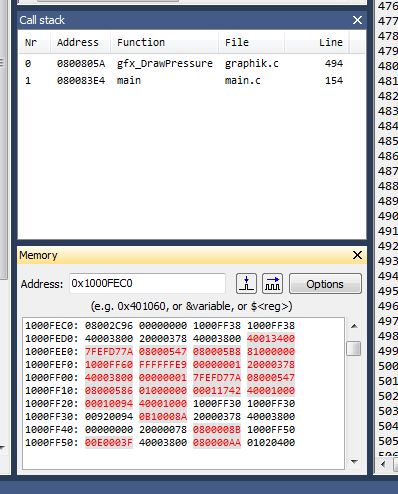This screenshot has width=398, height=494.
Task: Click the File column header
Action: (237, 42)
